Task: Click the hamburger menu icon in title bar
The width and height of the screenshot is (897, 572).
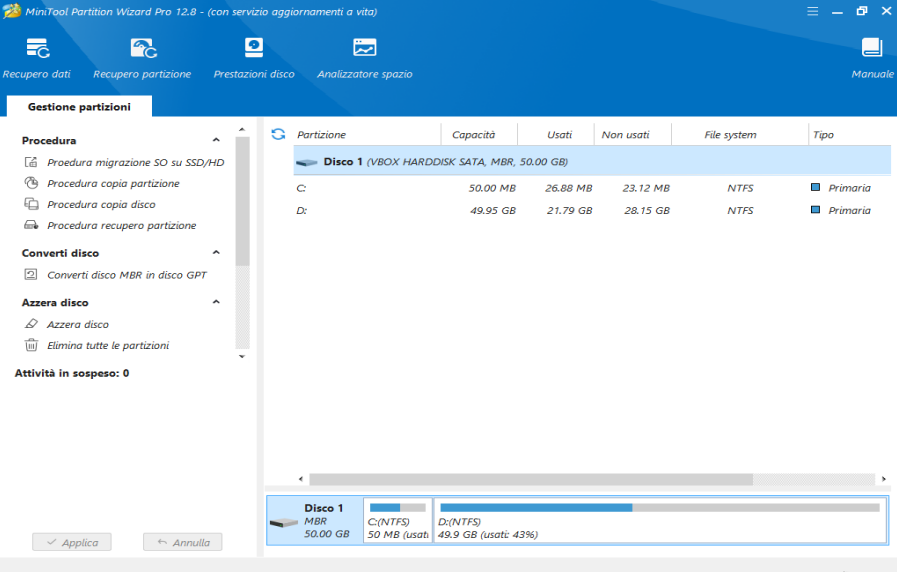Action: click(812, 11)
